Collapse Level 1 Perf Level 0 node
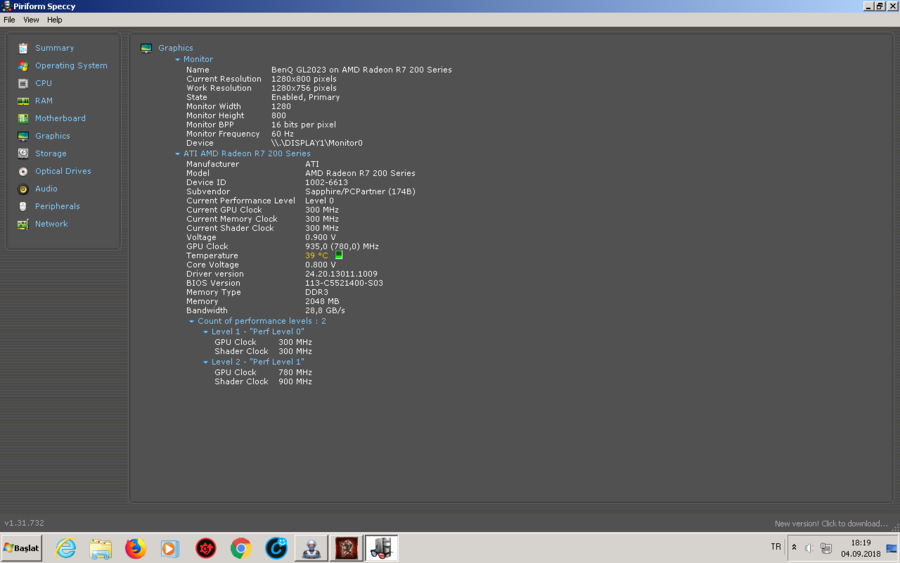The width and height of the screenshot is (900, 563). click(205, 332)
